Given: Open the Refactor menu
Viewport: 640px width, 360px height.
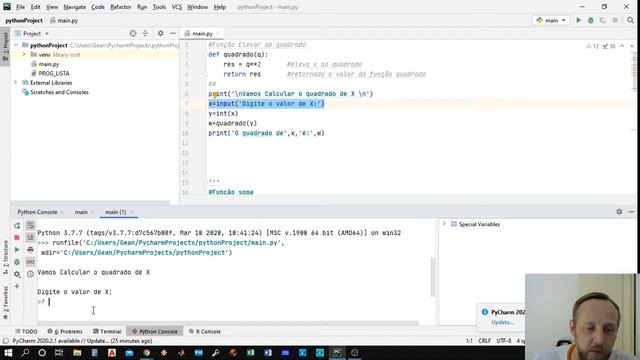Looking at the screenshot, I should (121, 7).
